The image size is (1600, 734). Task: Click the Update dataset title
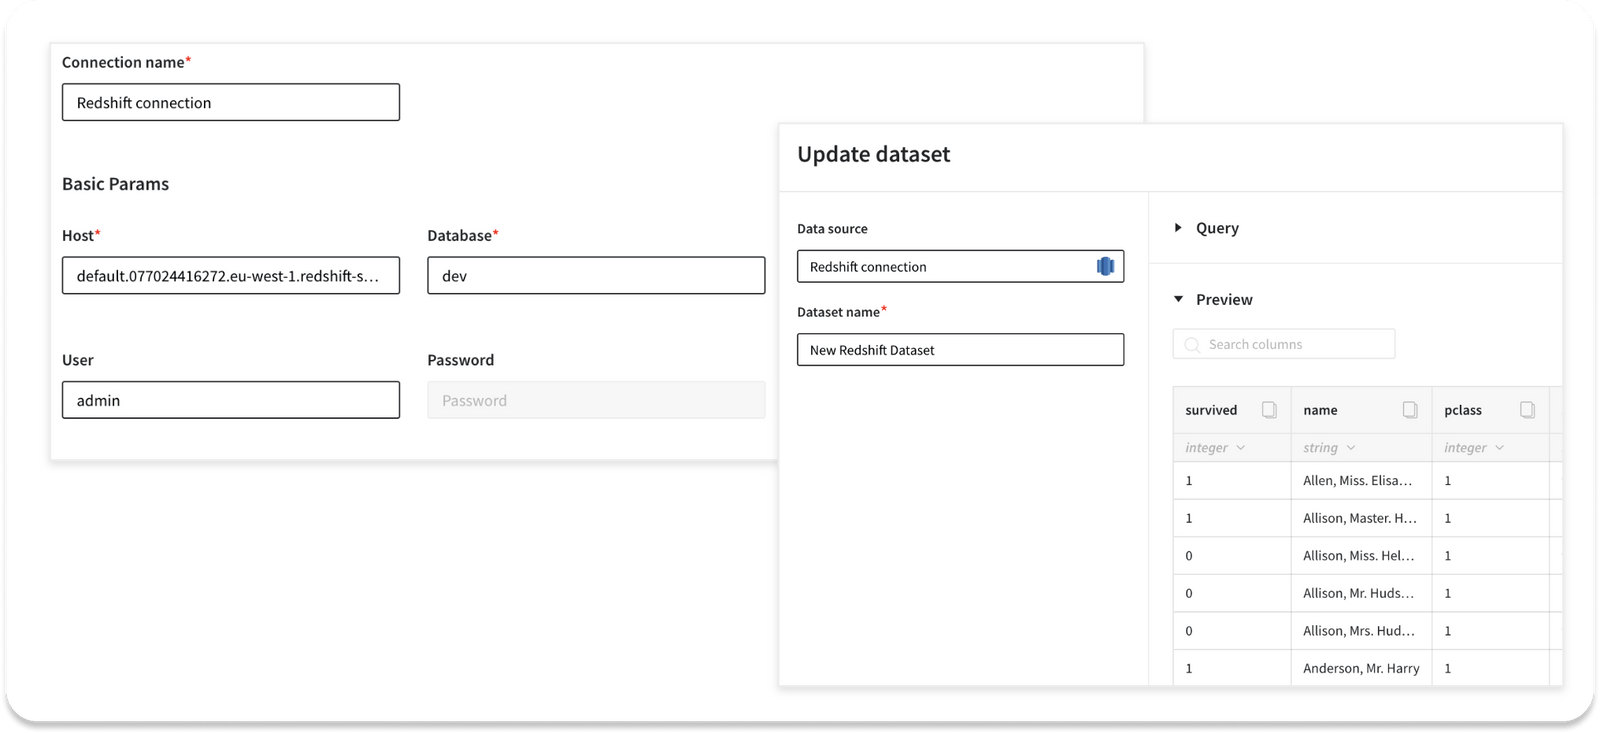pyautogui.click(x=873, y=154)
